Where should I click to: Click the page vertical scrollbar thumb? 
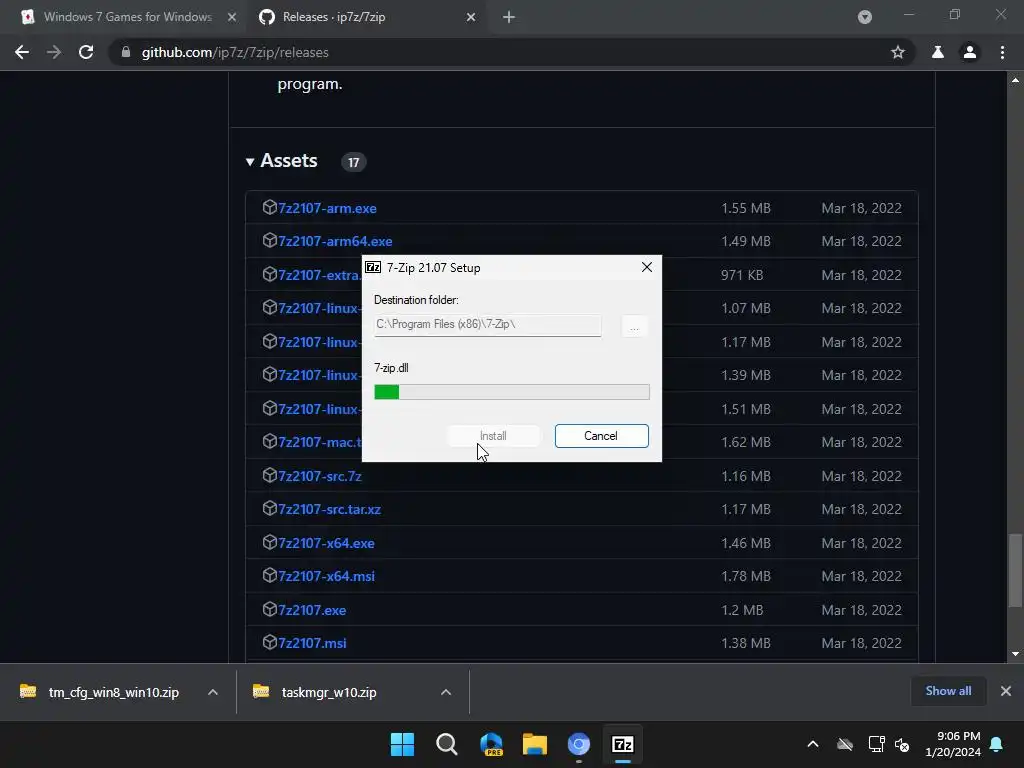click(1015, 571)
